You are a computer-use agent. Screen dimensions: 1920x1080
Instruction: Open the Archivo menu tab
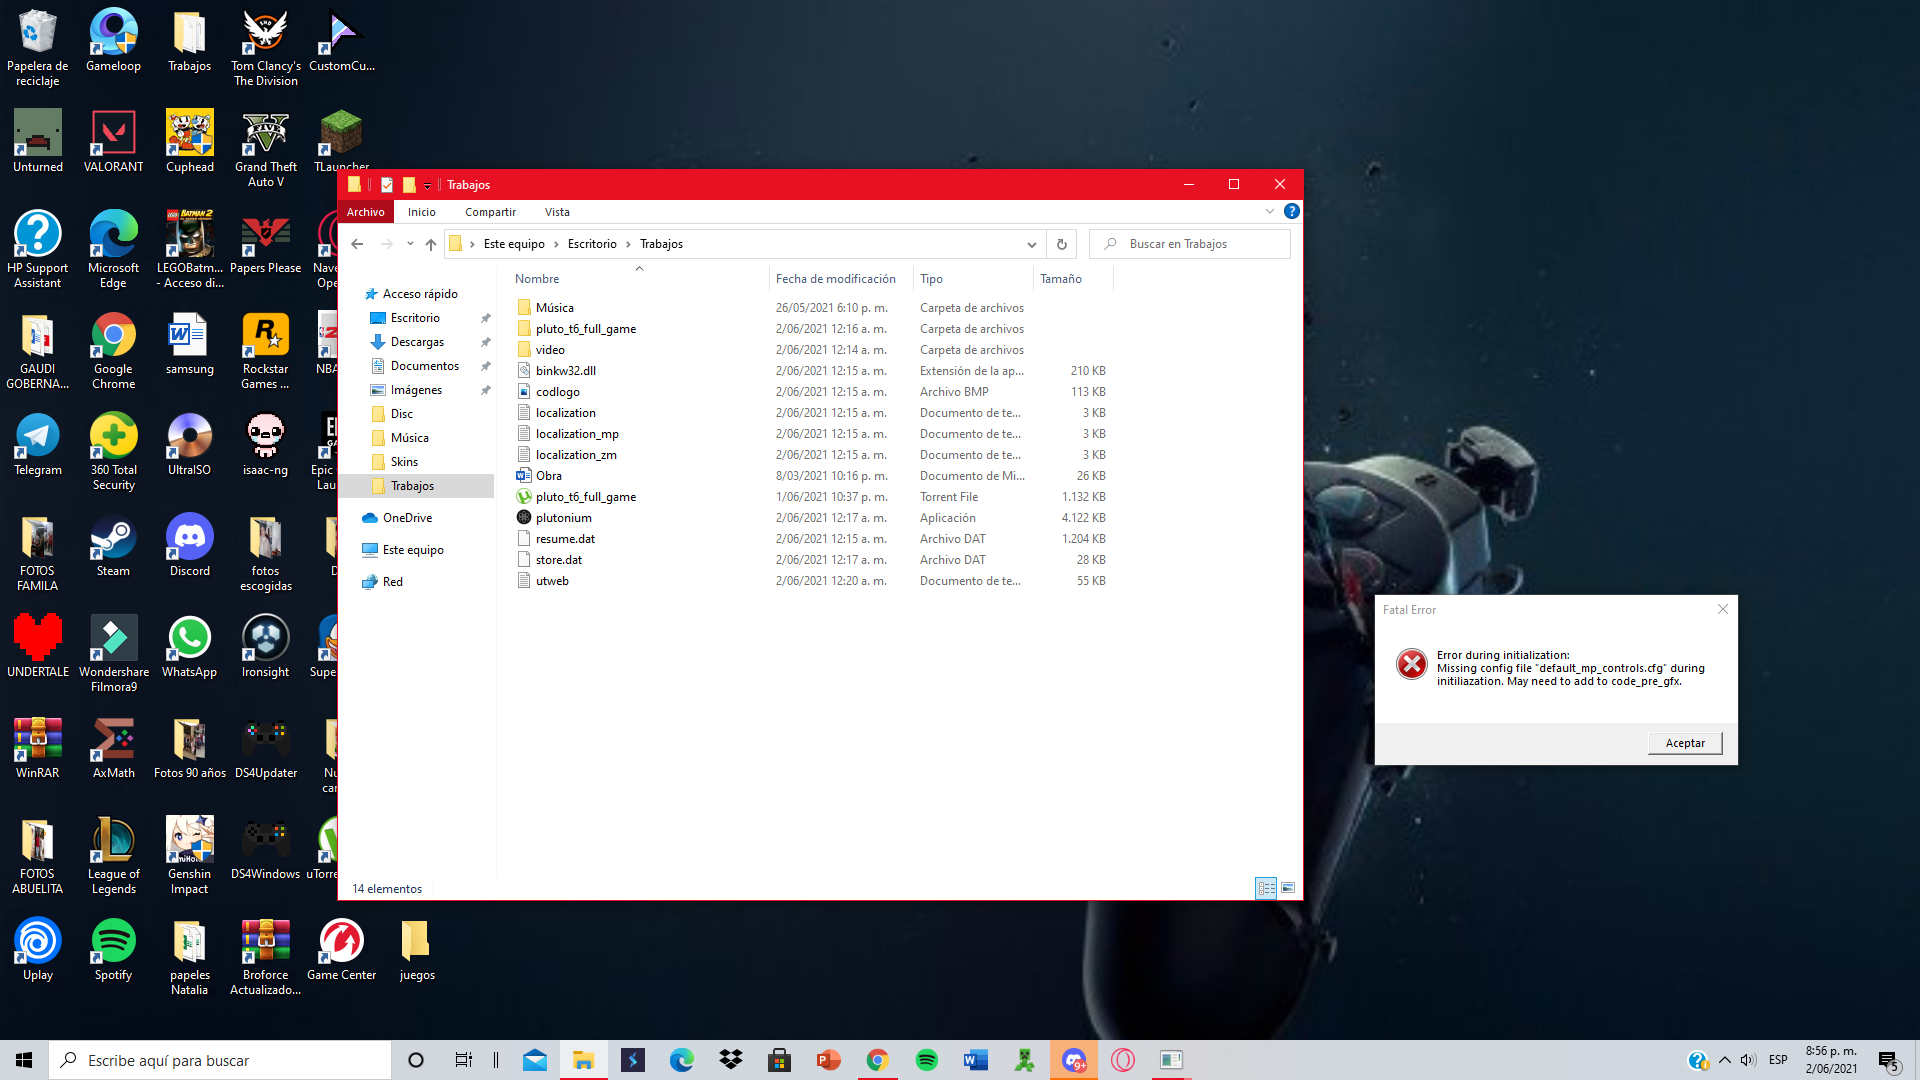pos(366,212)
